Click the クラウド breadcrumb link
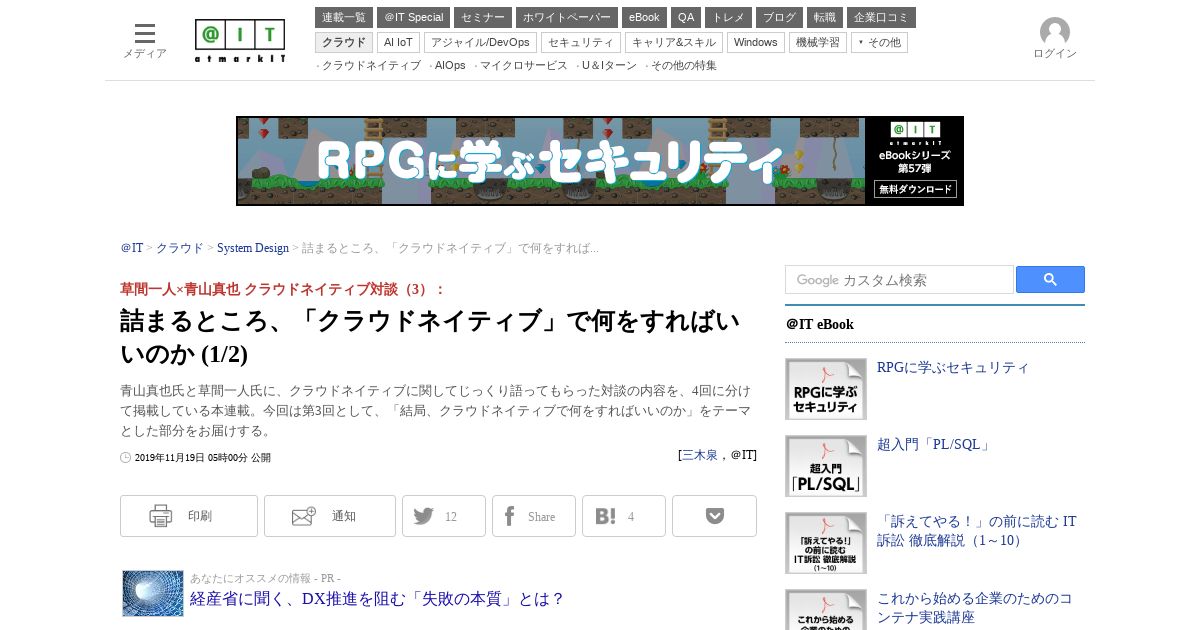Viewport: 1200px width, 630px height. point(179,248)
